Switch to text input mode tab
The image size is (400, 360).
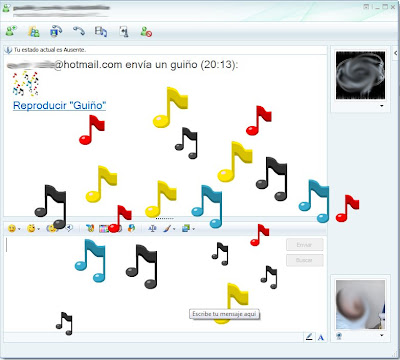tap(321, 337)
